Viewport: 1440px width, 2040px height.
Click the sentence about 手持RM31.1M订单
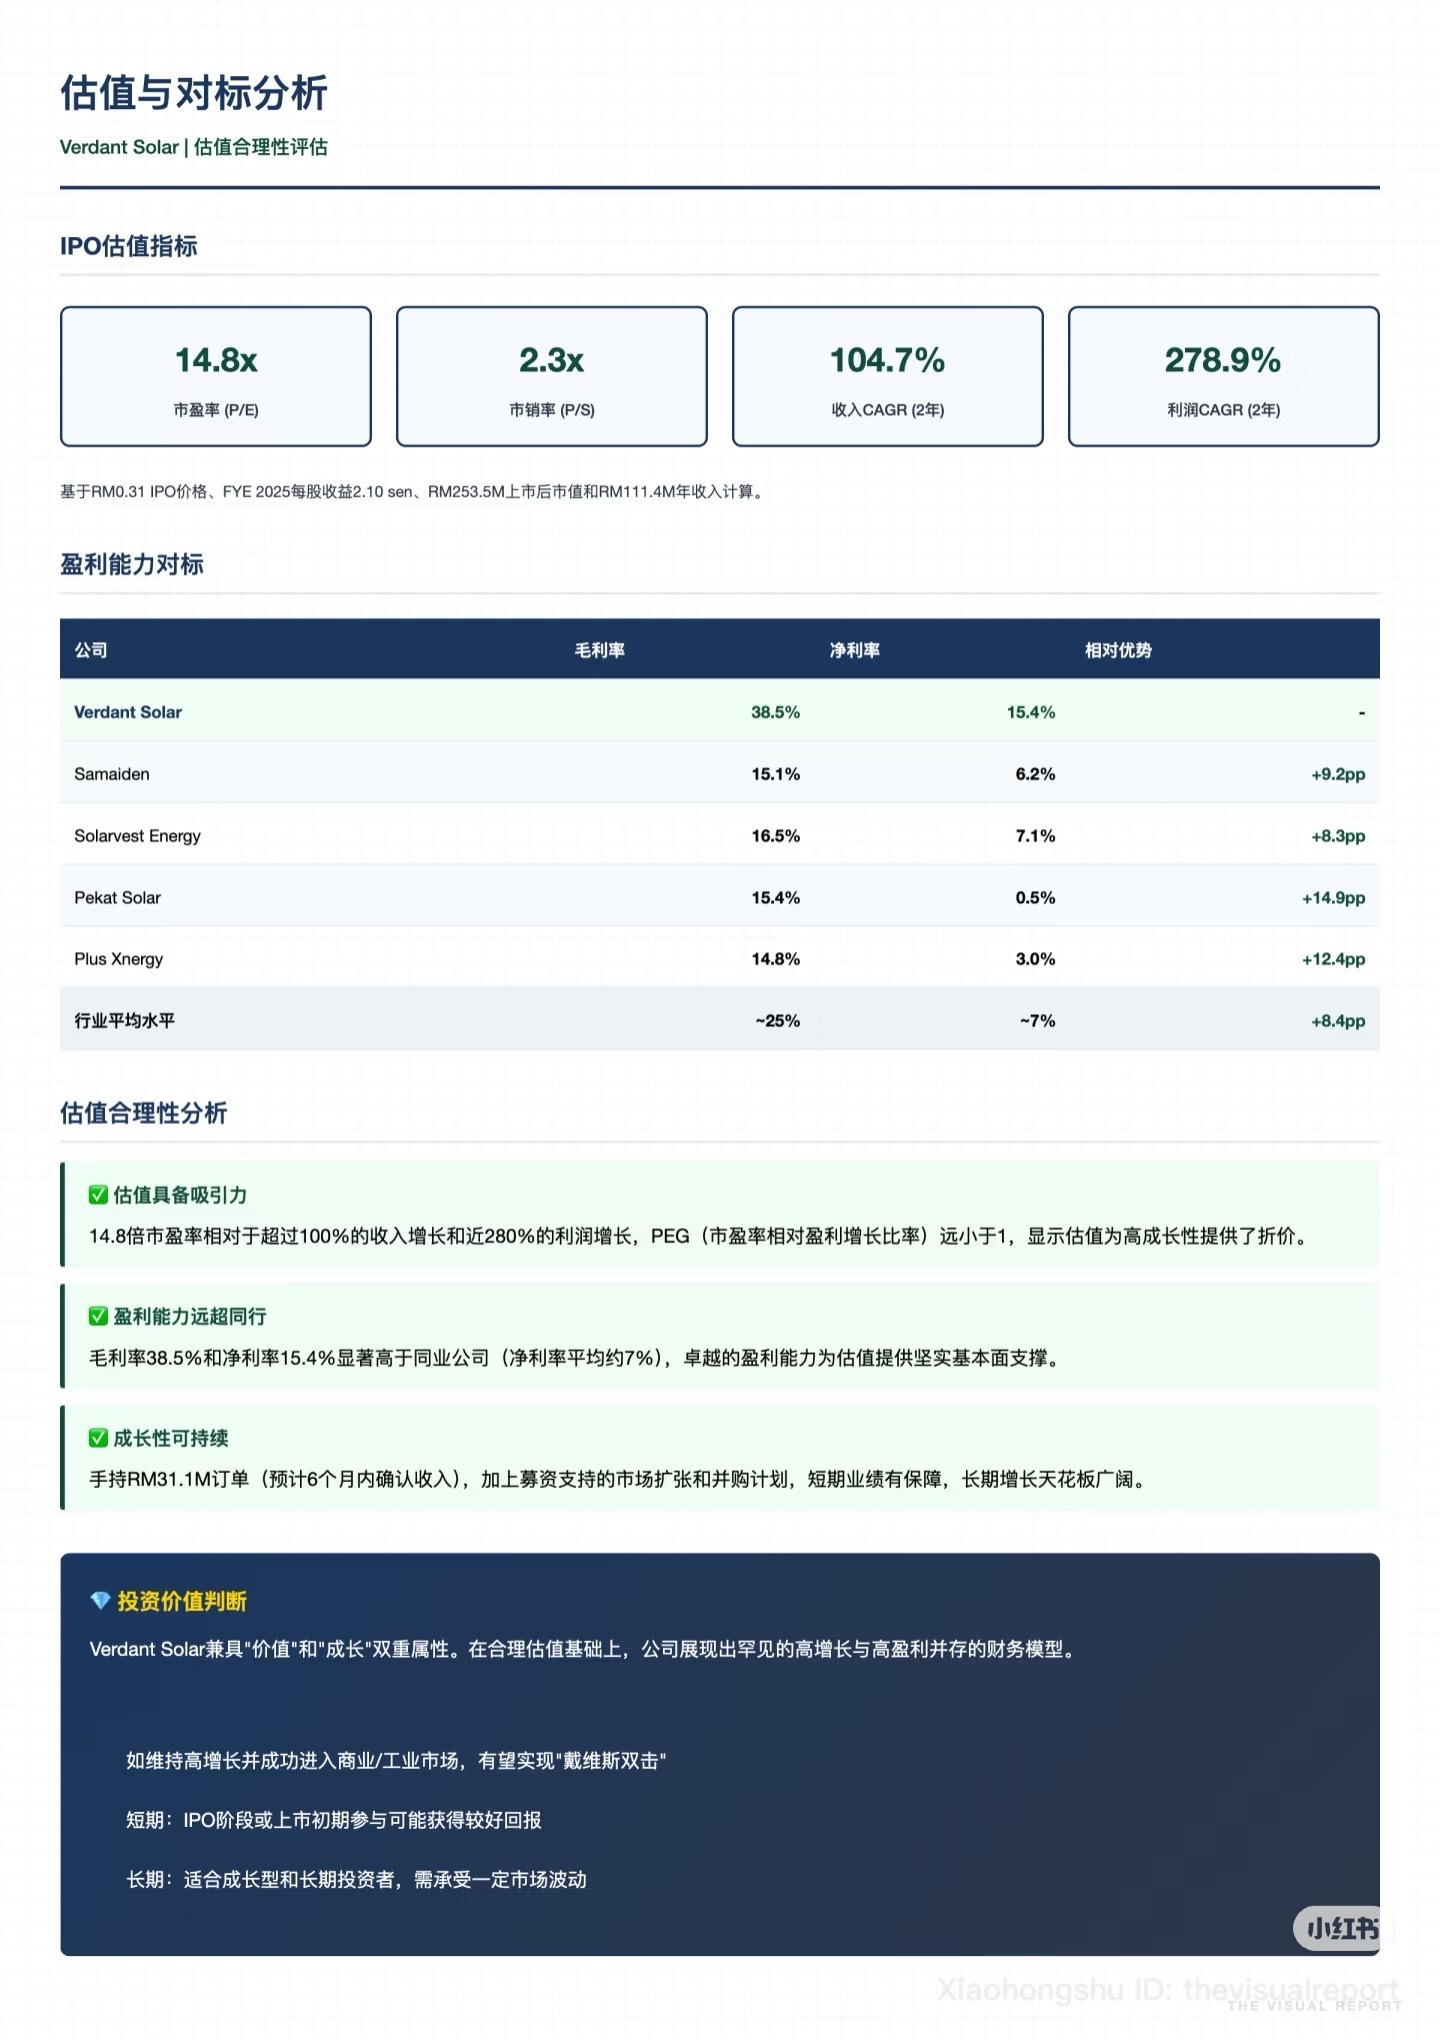click(618, 1479)
